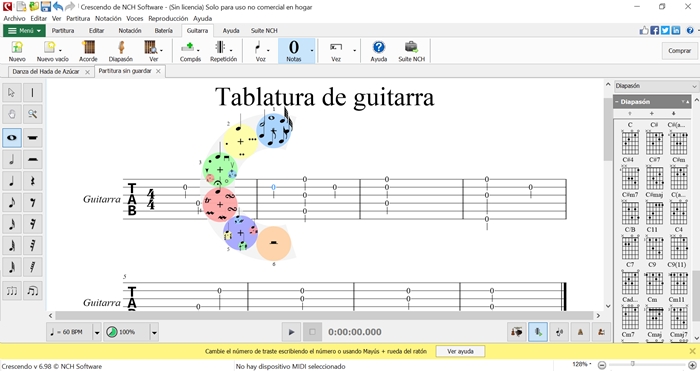
Task: Open the 60 BPM tempo dropdown arrow
Action: [96, 332]
